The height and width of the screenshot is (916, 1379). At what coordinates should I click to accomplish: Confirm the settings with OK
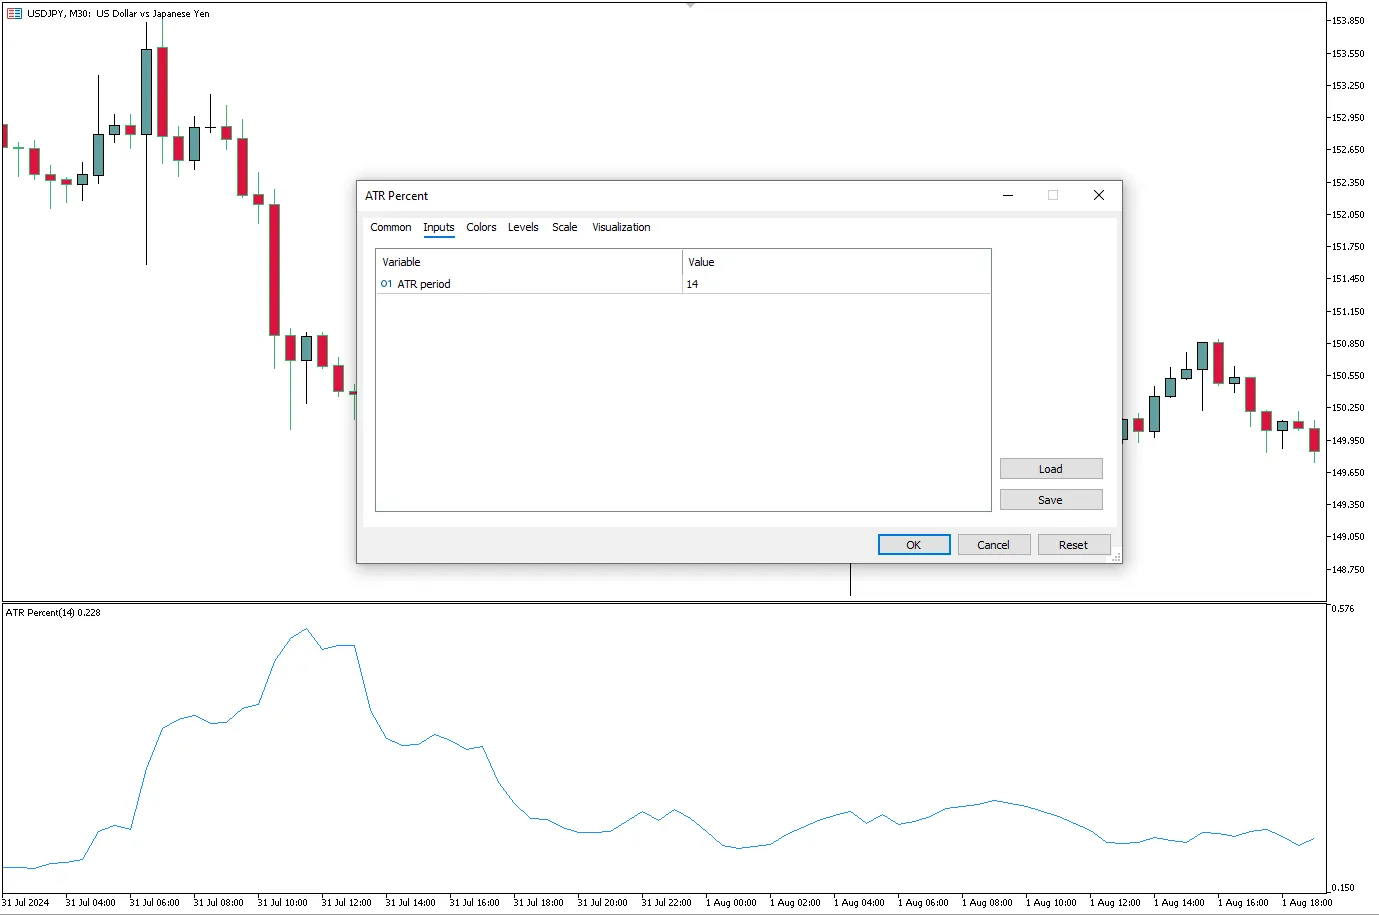[x=913, y=545]
